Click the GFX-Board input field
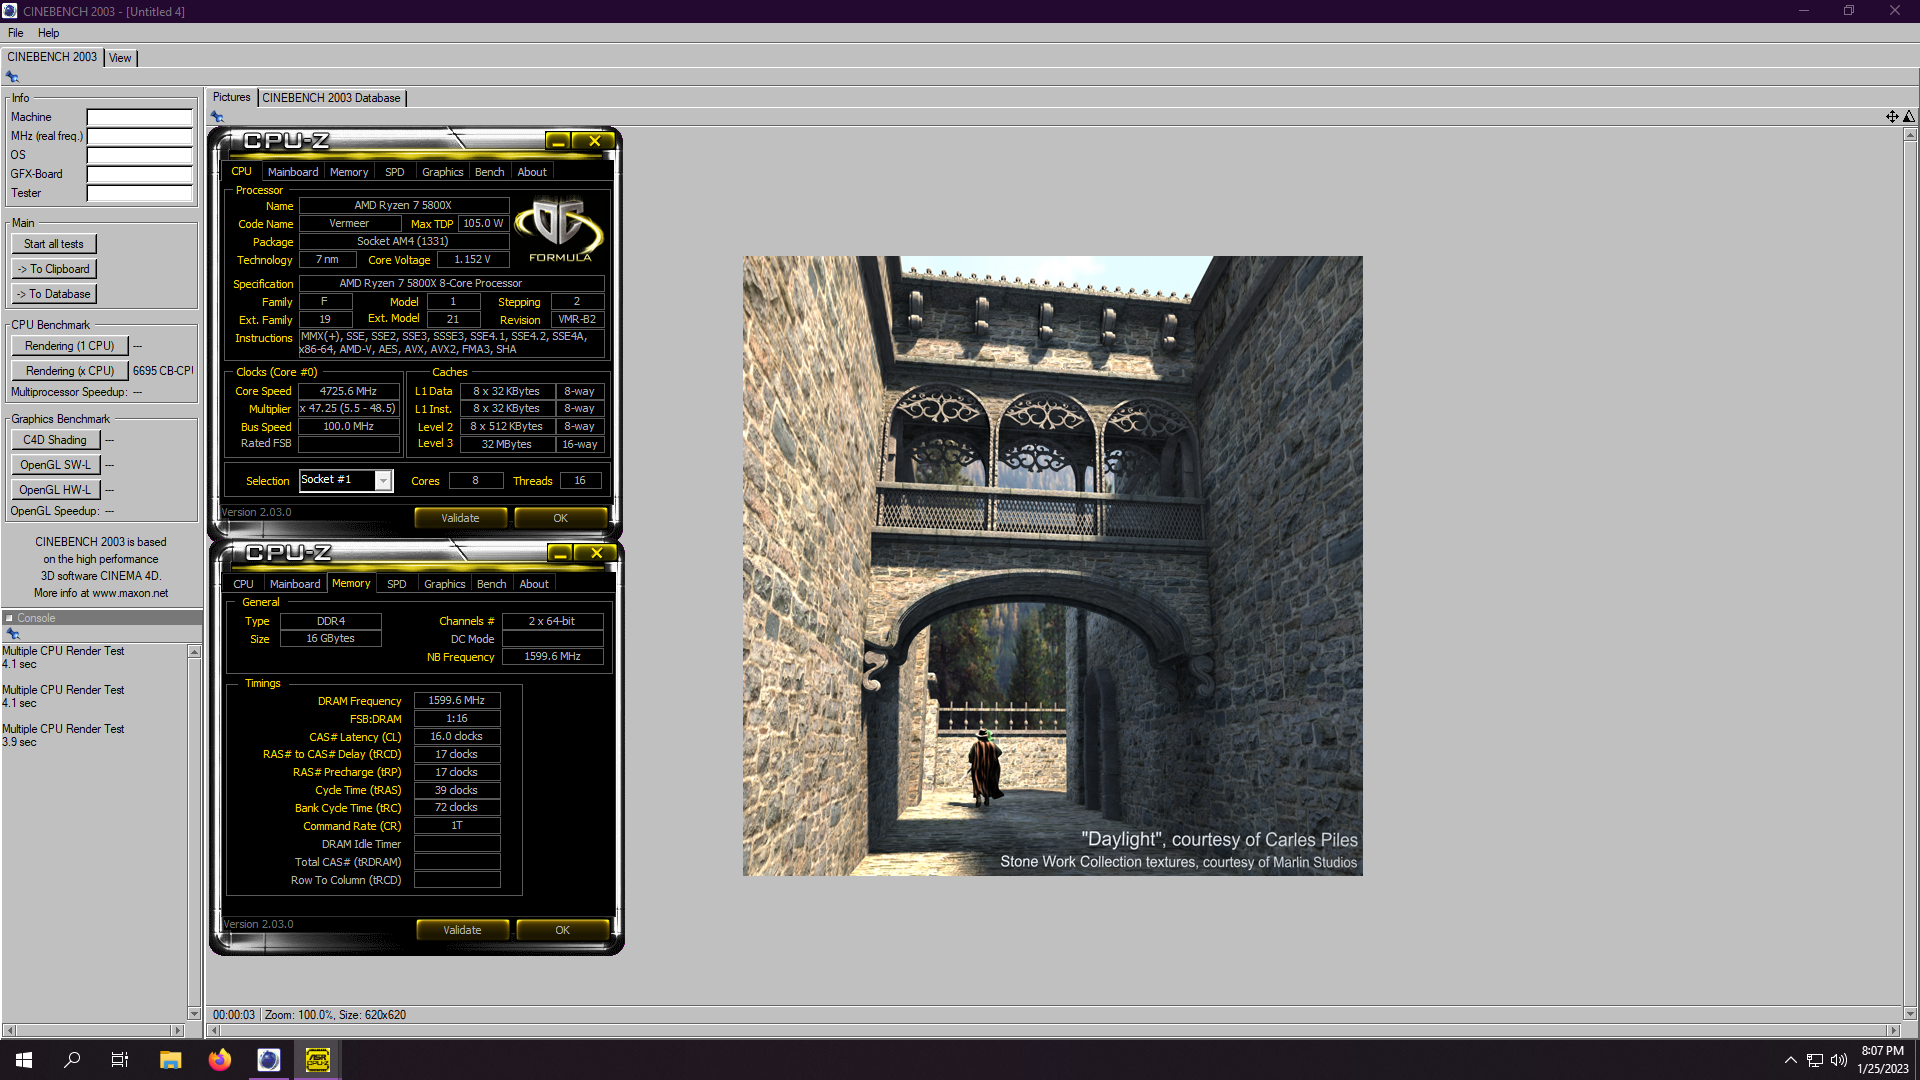This screenshot has height=1080, width=1920. tap(139, 174)
